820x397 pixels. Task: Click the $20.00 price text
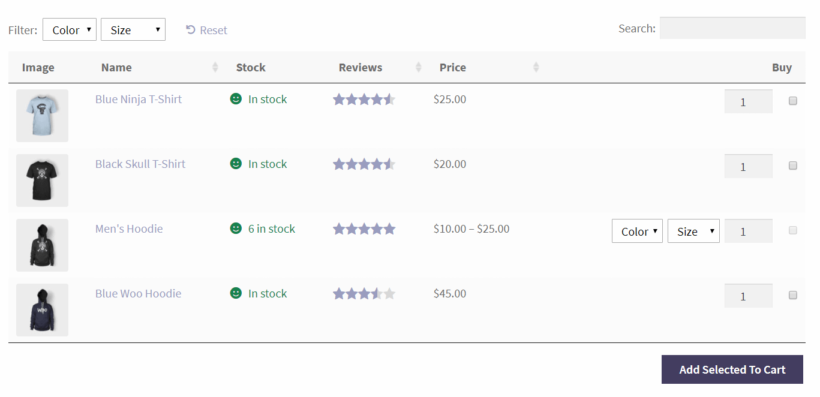click(x=450, y=164)
